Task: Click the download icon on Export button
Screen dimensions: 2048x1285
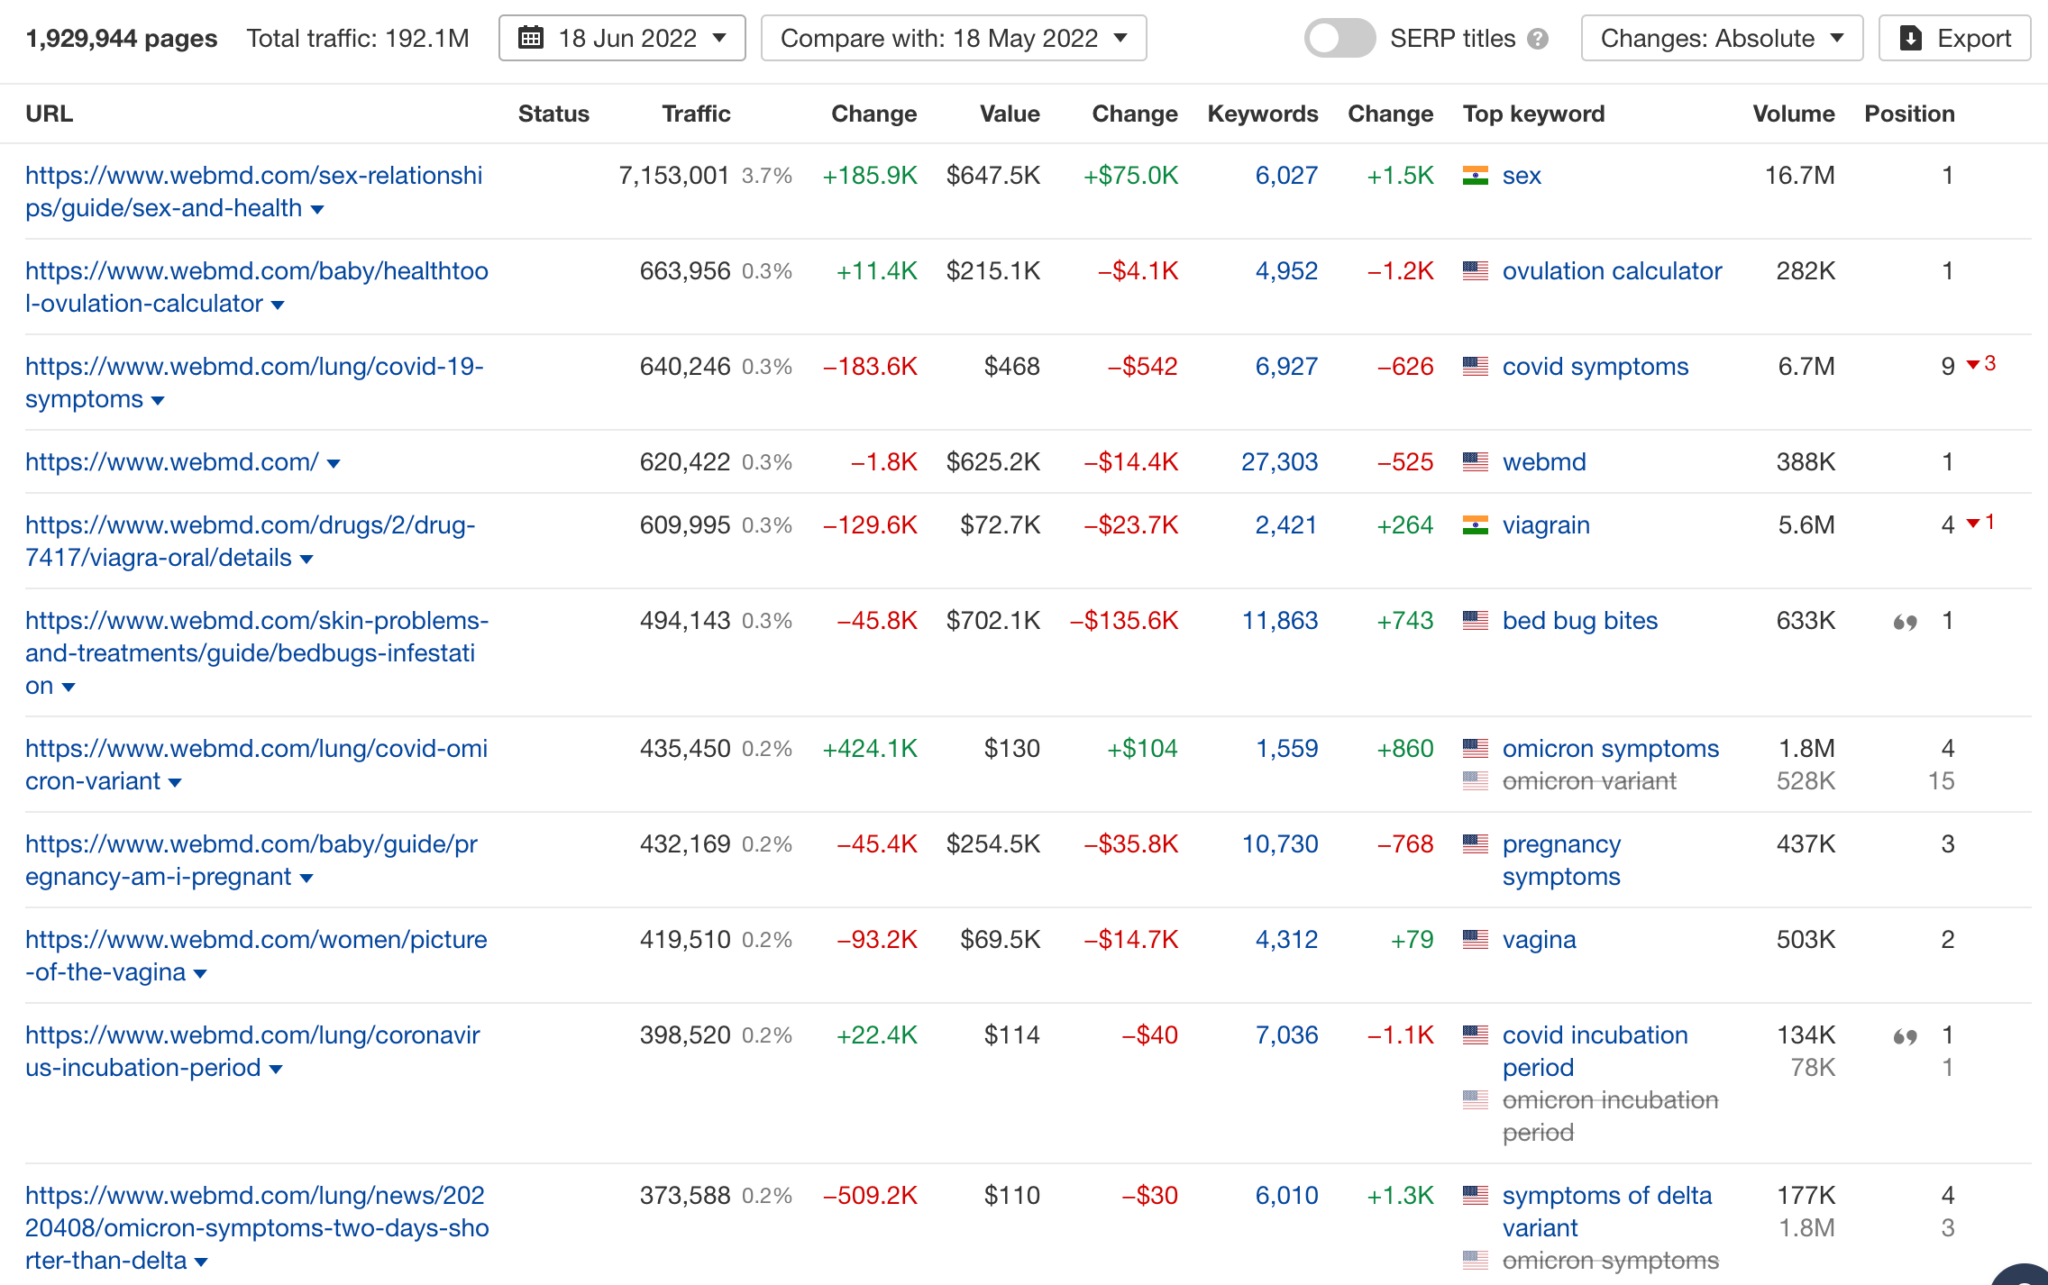Action: point(1910,38)
